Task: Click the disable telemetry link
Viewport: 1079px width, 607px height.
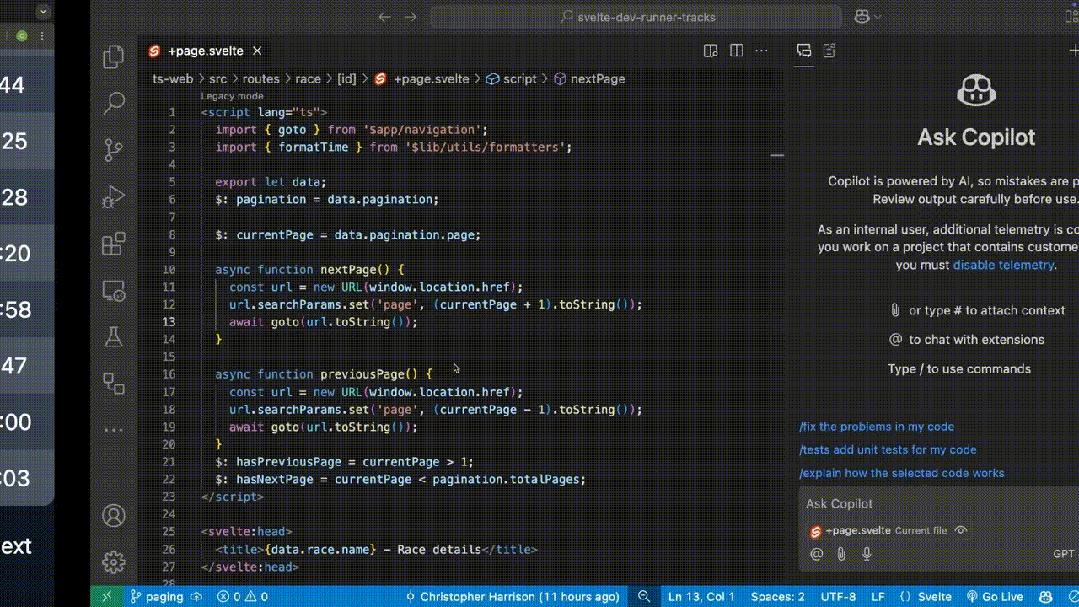Action: (x=1003, y=265)
